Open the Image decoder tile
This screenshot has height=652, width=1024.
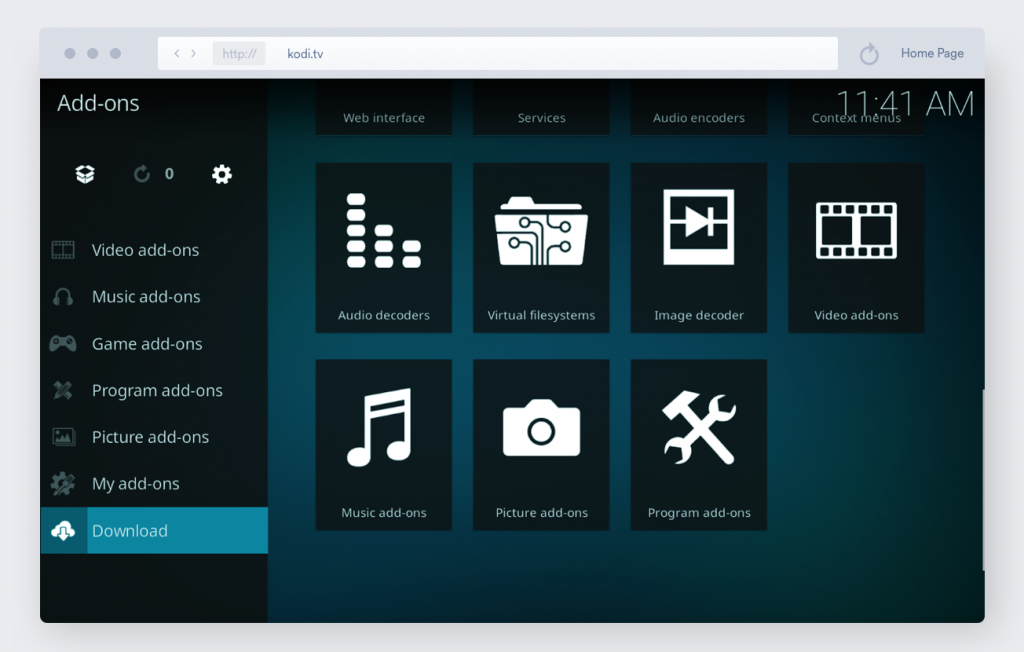(x=699, y=248)
